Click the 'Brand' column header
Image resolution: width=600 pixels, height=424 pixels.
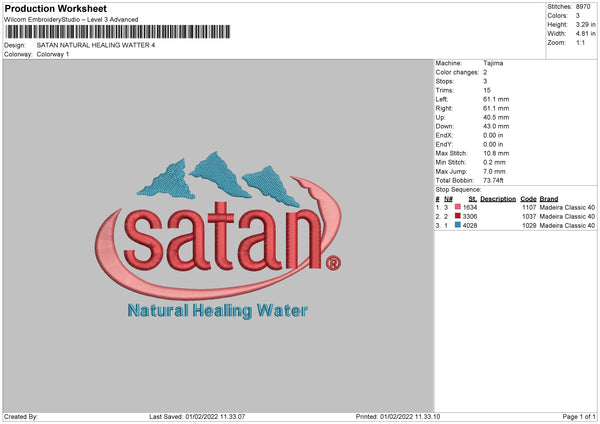coord(549,198)
